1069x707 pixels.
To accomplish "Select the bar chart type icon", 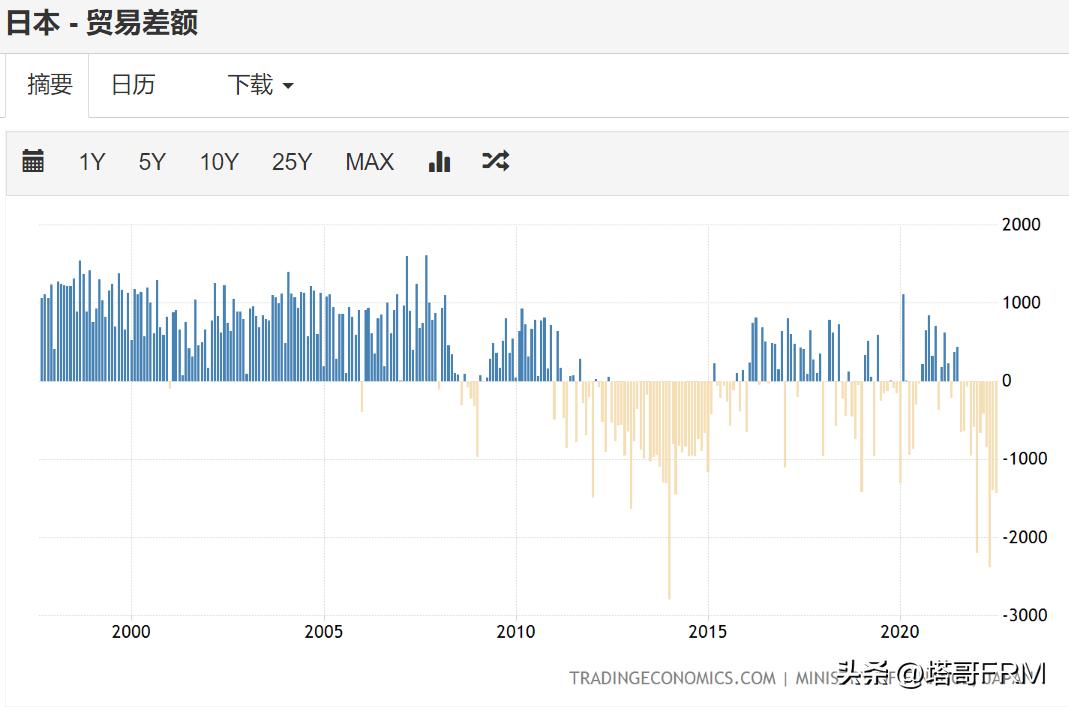I will point(439,161).
